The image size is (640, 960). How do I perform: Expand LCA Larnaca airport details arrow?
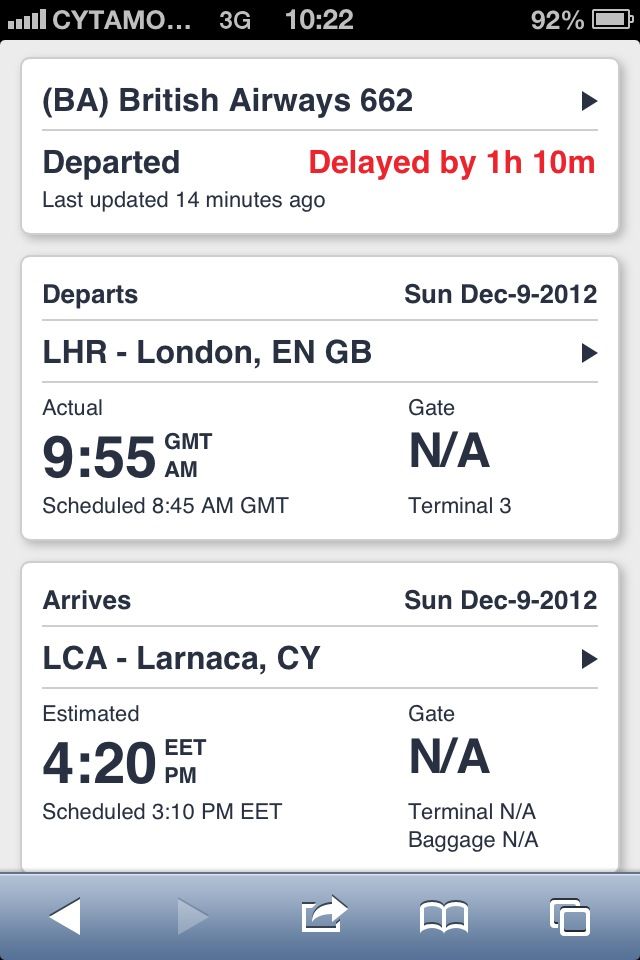[x=589, y=659]
